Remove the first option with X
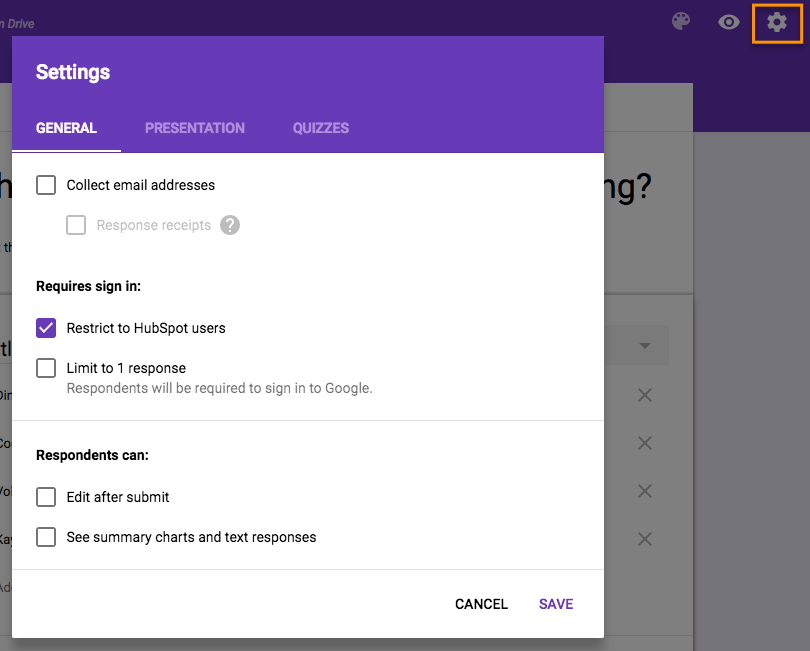The height and width of the screenshot is (651, 810). click(x=645, y=395)
